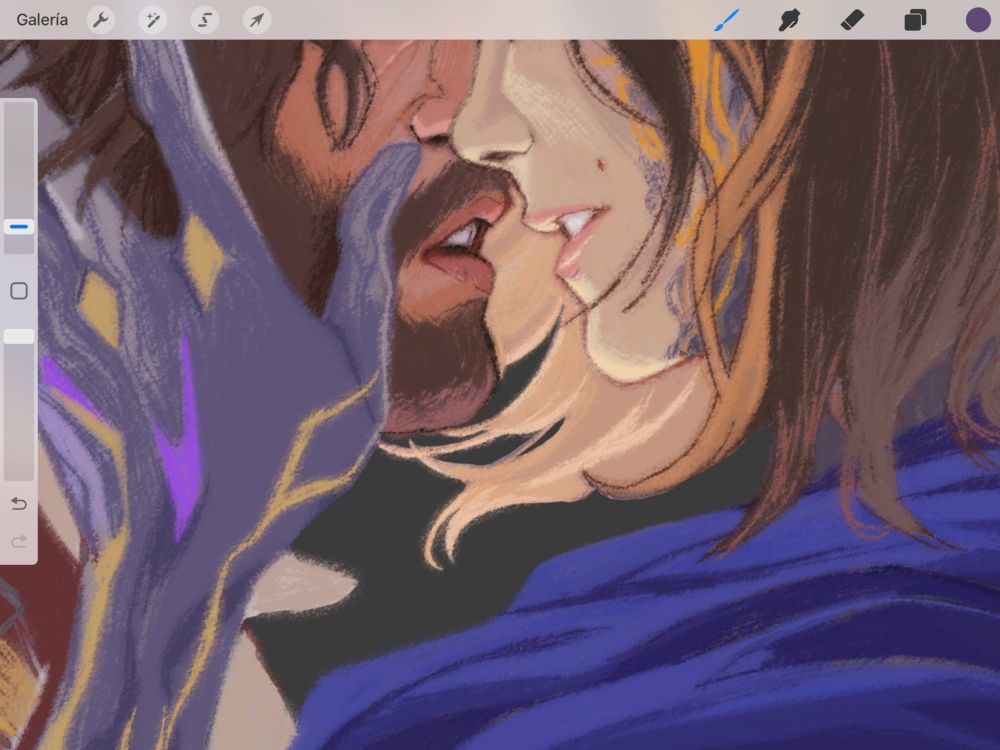Open the Layers panel
This screenshot has width=1000, height=750.
915,20
